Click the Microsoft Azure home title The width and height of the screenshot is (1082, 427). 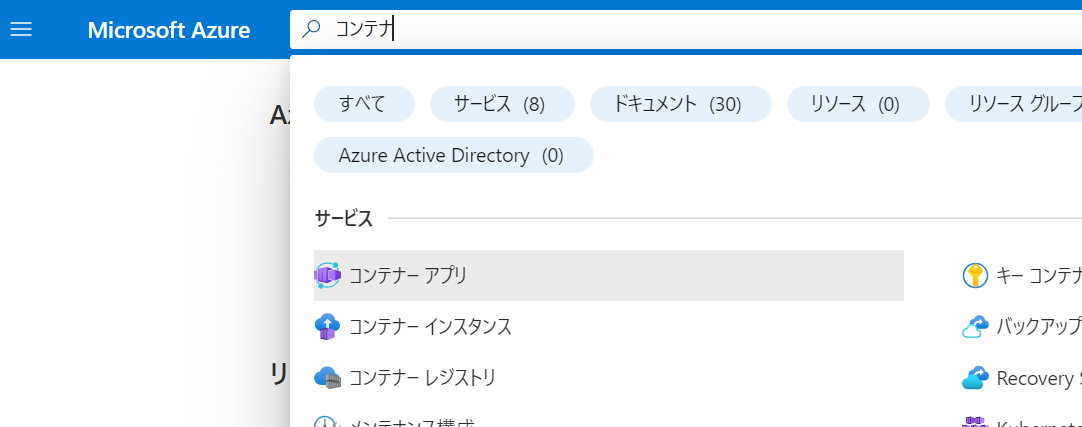(x=168, y=30)
